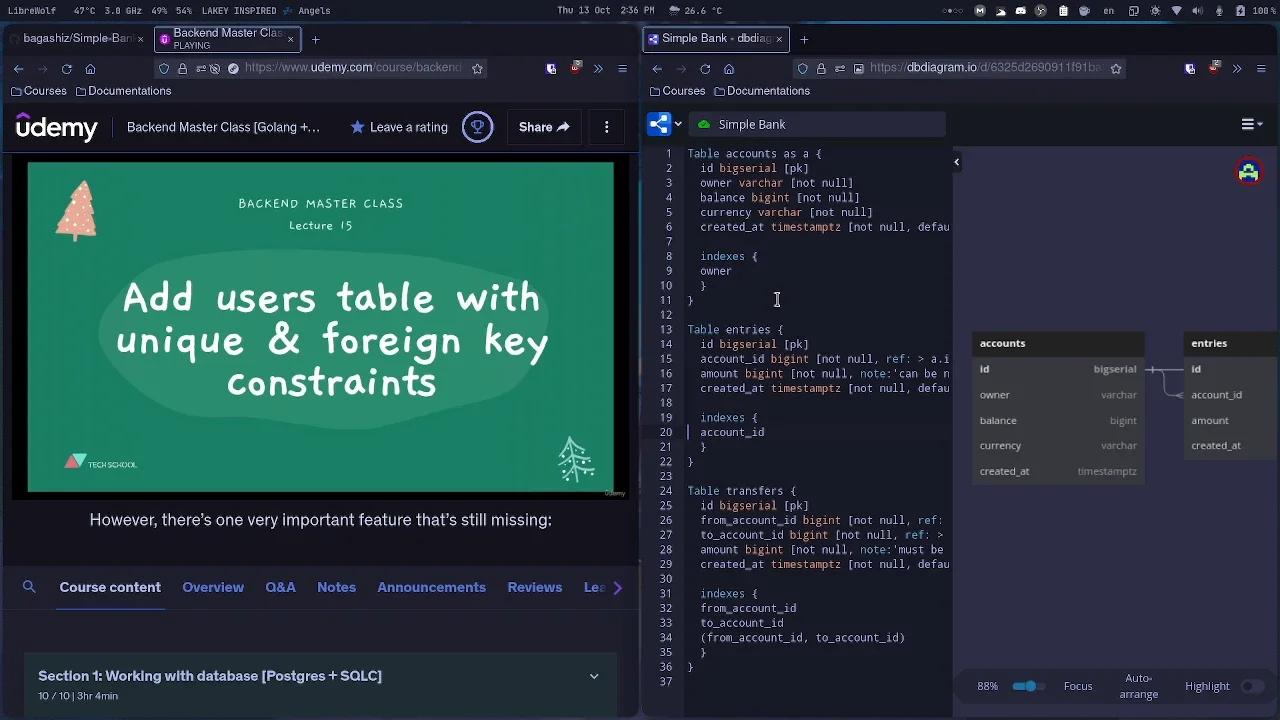Collapse Section 1: Working with database
The height and width of the screenshot is (720, 1280).
tap(594, 676)
